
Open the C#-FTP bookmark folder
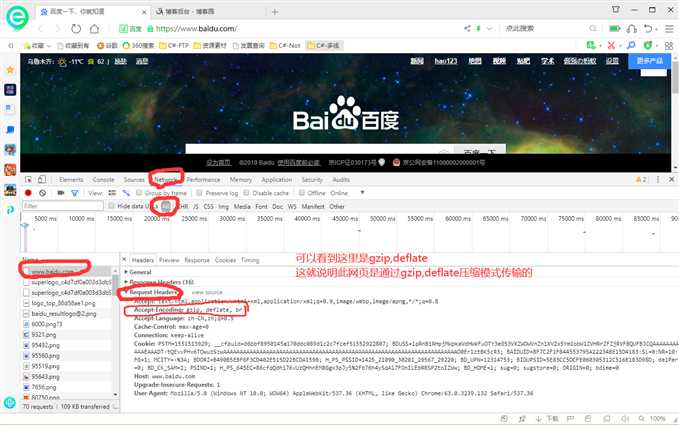[174, 45]
